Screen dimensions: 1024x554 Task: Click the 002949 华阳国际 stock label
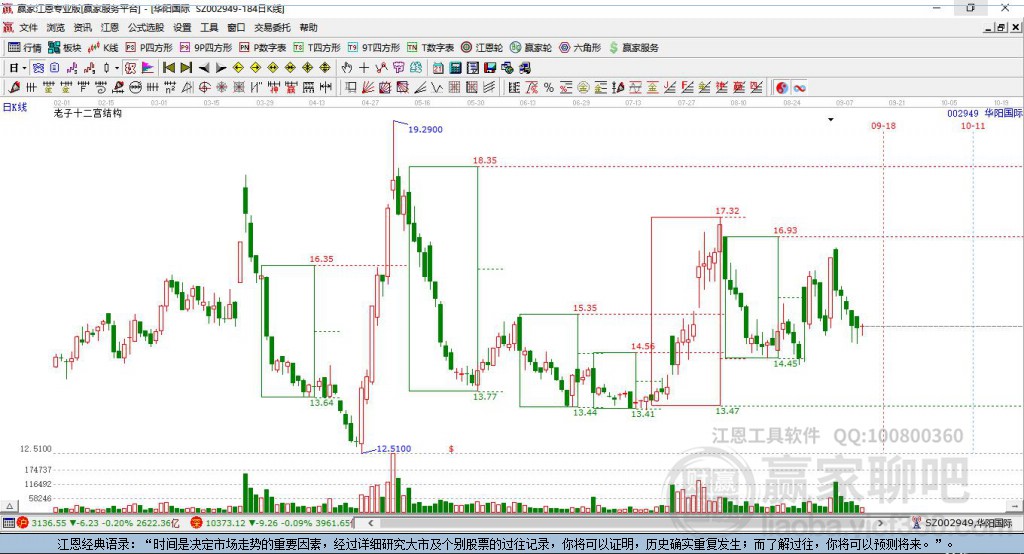coord(985,113)
